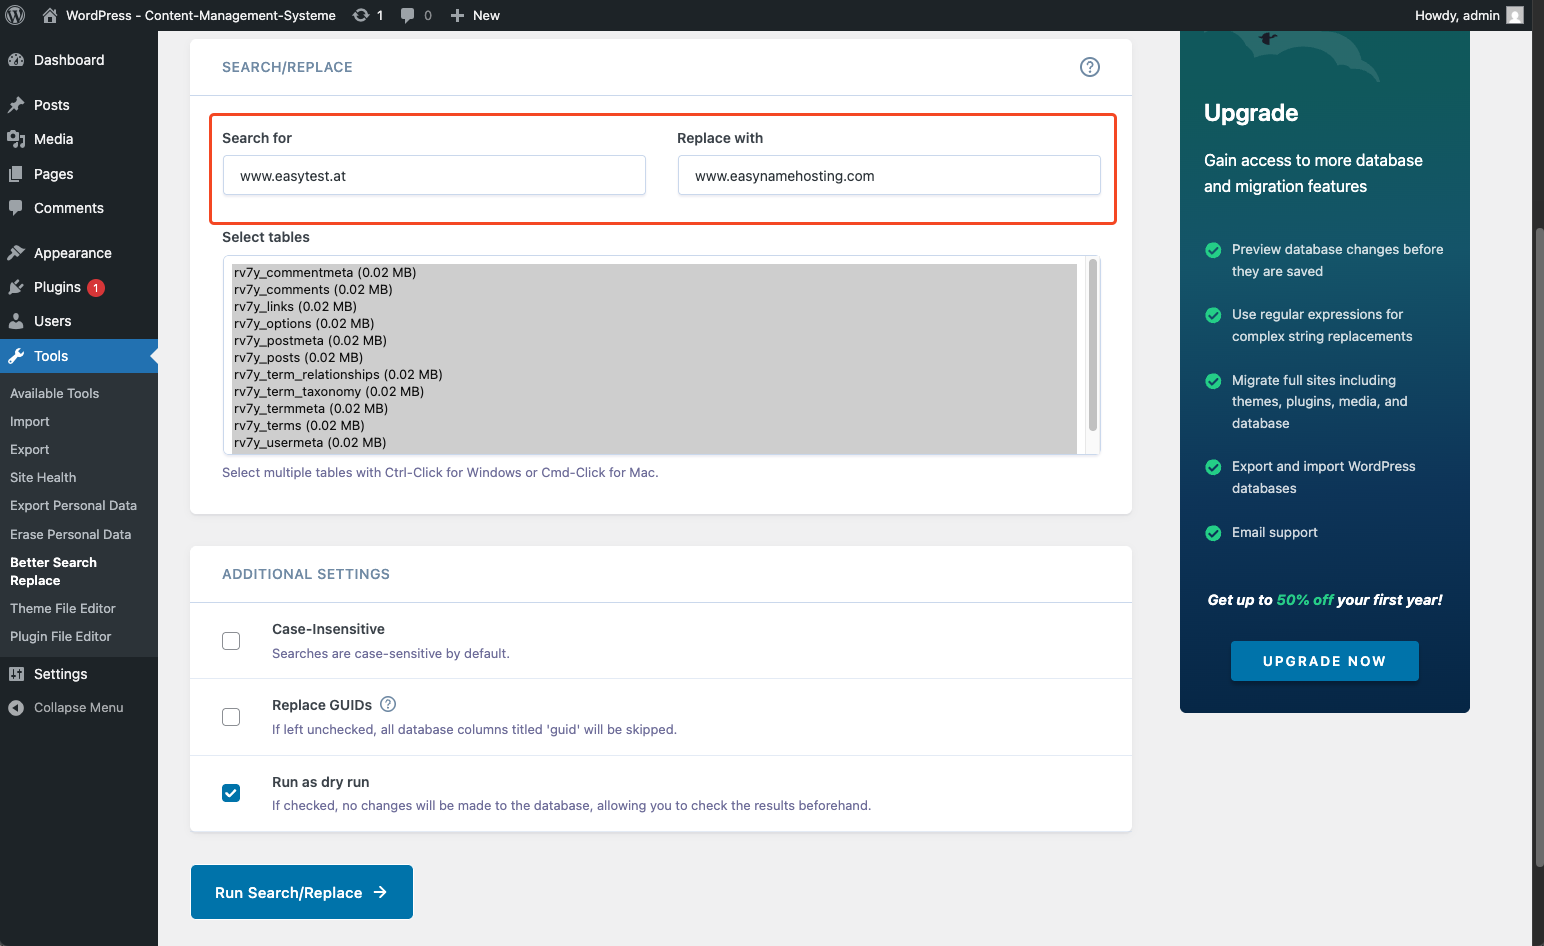Click the Collapse Menu arrow icon
This screenshot has width=1544, height=946.
[16, 708]
